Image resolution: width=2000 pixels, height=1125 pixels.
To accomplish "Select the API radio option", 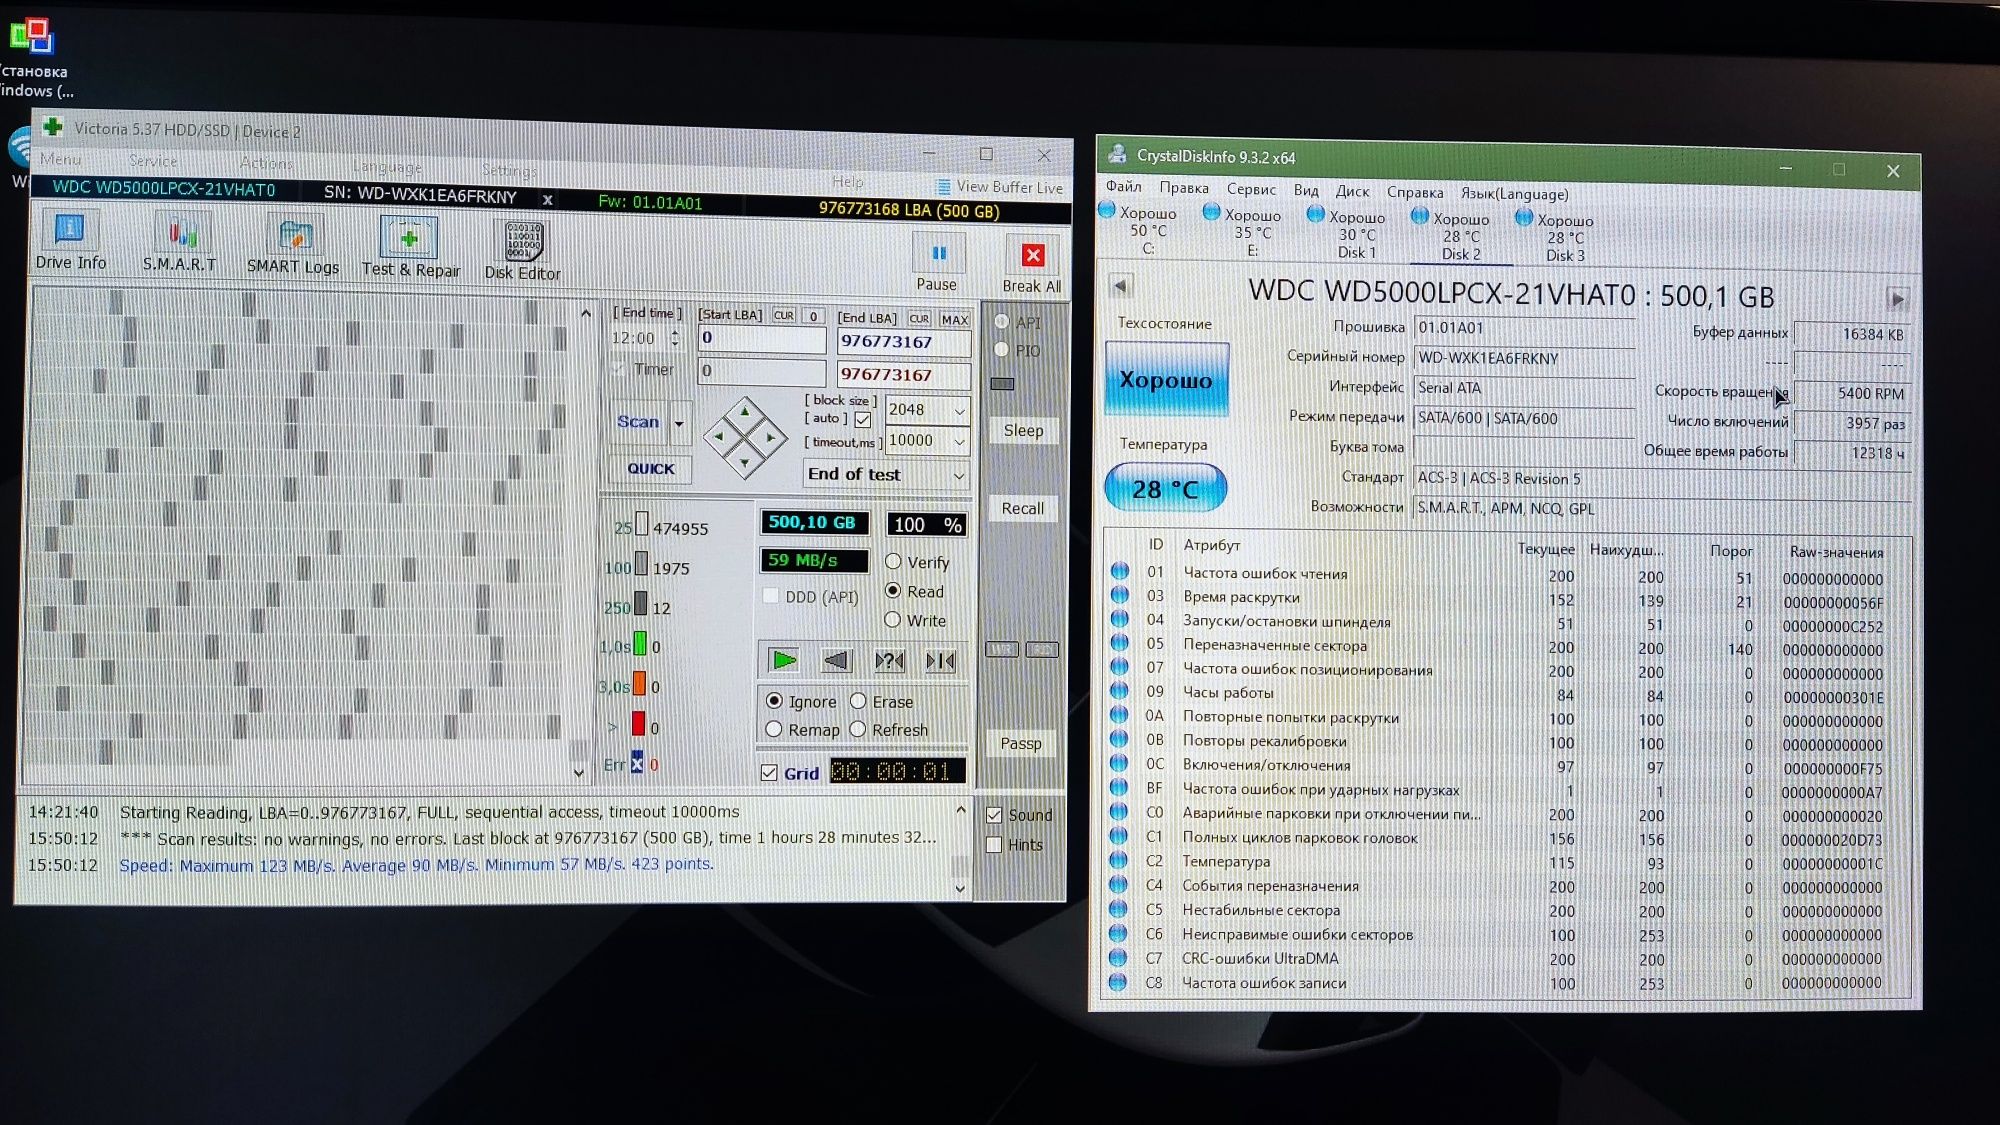I will (x=1002, y=322).
